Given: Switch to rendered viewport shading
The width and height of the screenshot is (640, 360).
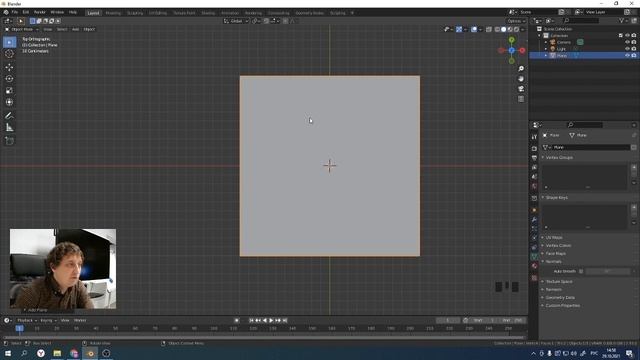Looking at the screenshot, I should (516, 29).
